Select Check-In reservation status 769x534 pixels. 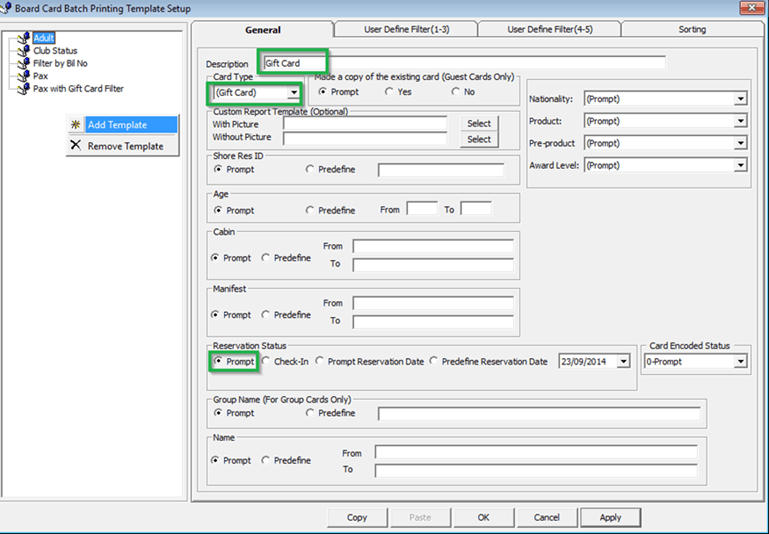pyautogui.click(x=265, y=361)
